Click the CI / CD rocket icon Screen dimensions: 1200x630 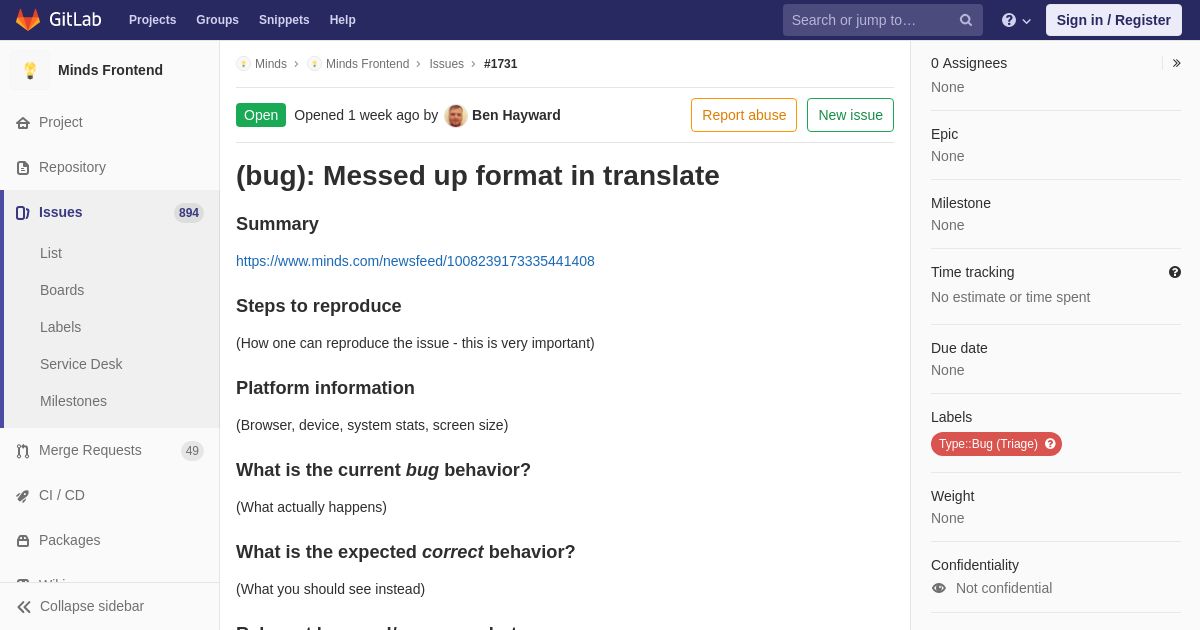pyautogui.click(x=23, y=496)
